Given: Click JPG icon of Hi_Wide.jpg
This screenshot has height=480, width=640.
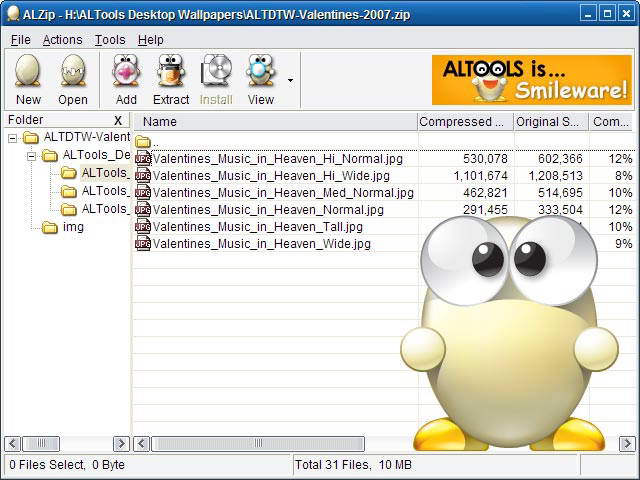Looking at the screenshot, I should coord(143,176).
